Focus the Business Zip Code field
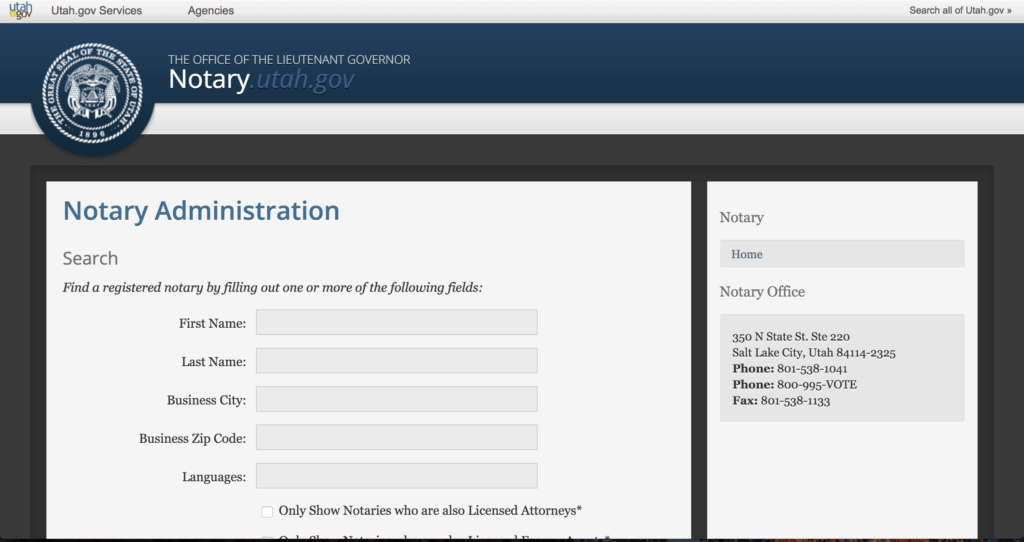1024x542 pixels. (396, 438)
